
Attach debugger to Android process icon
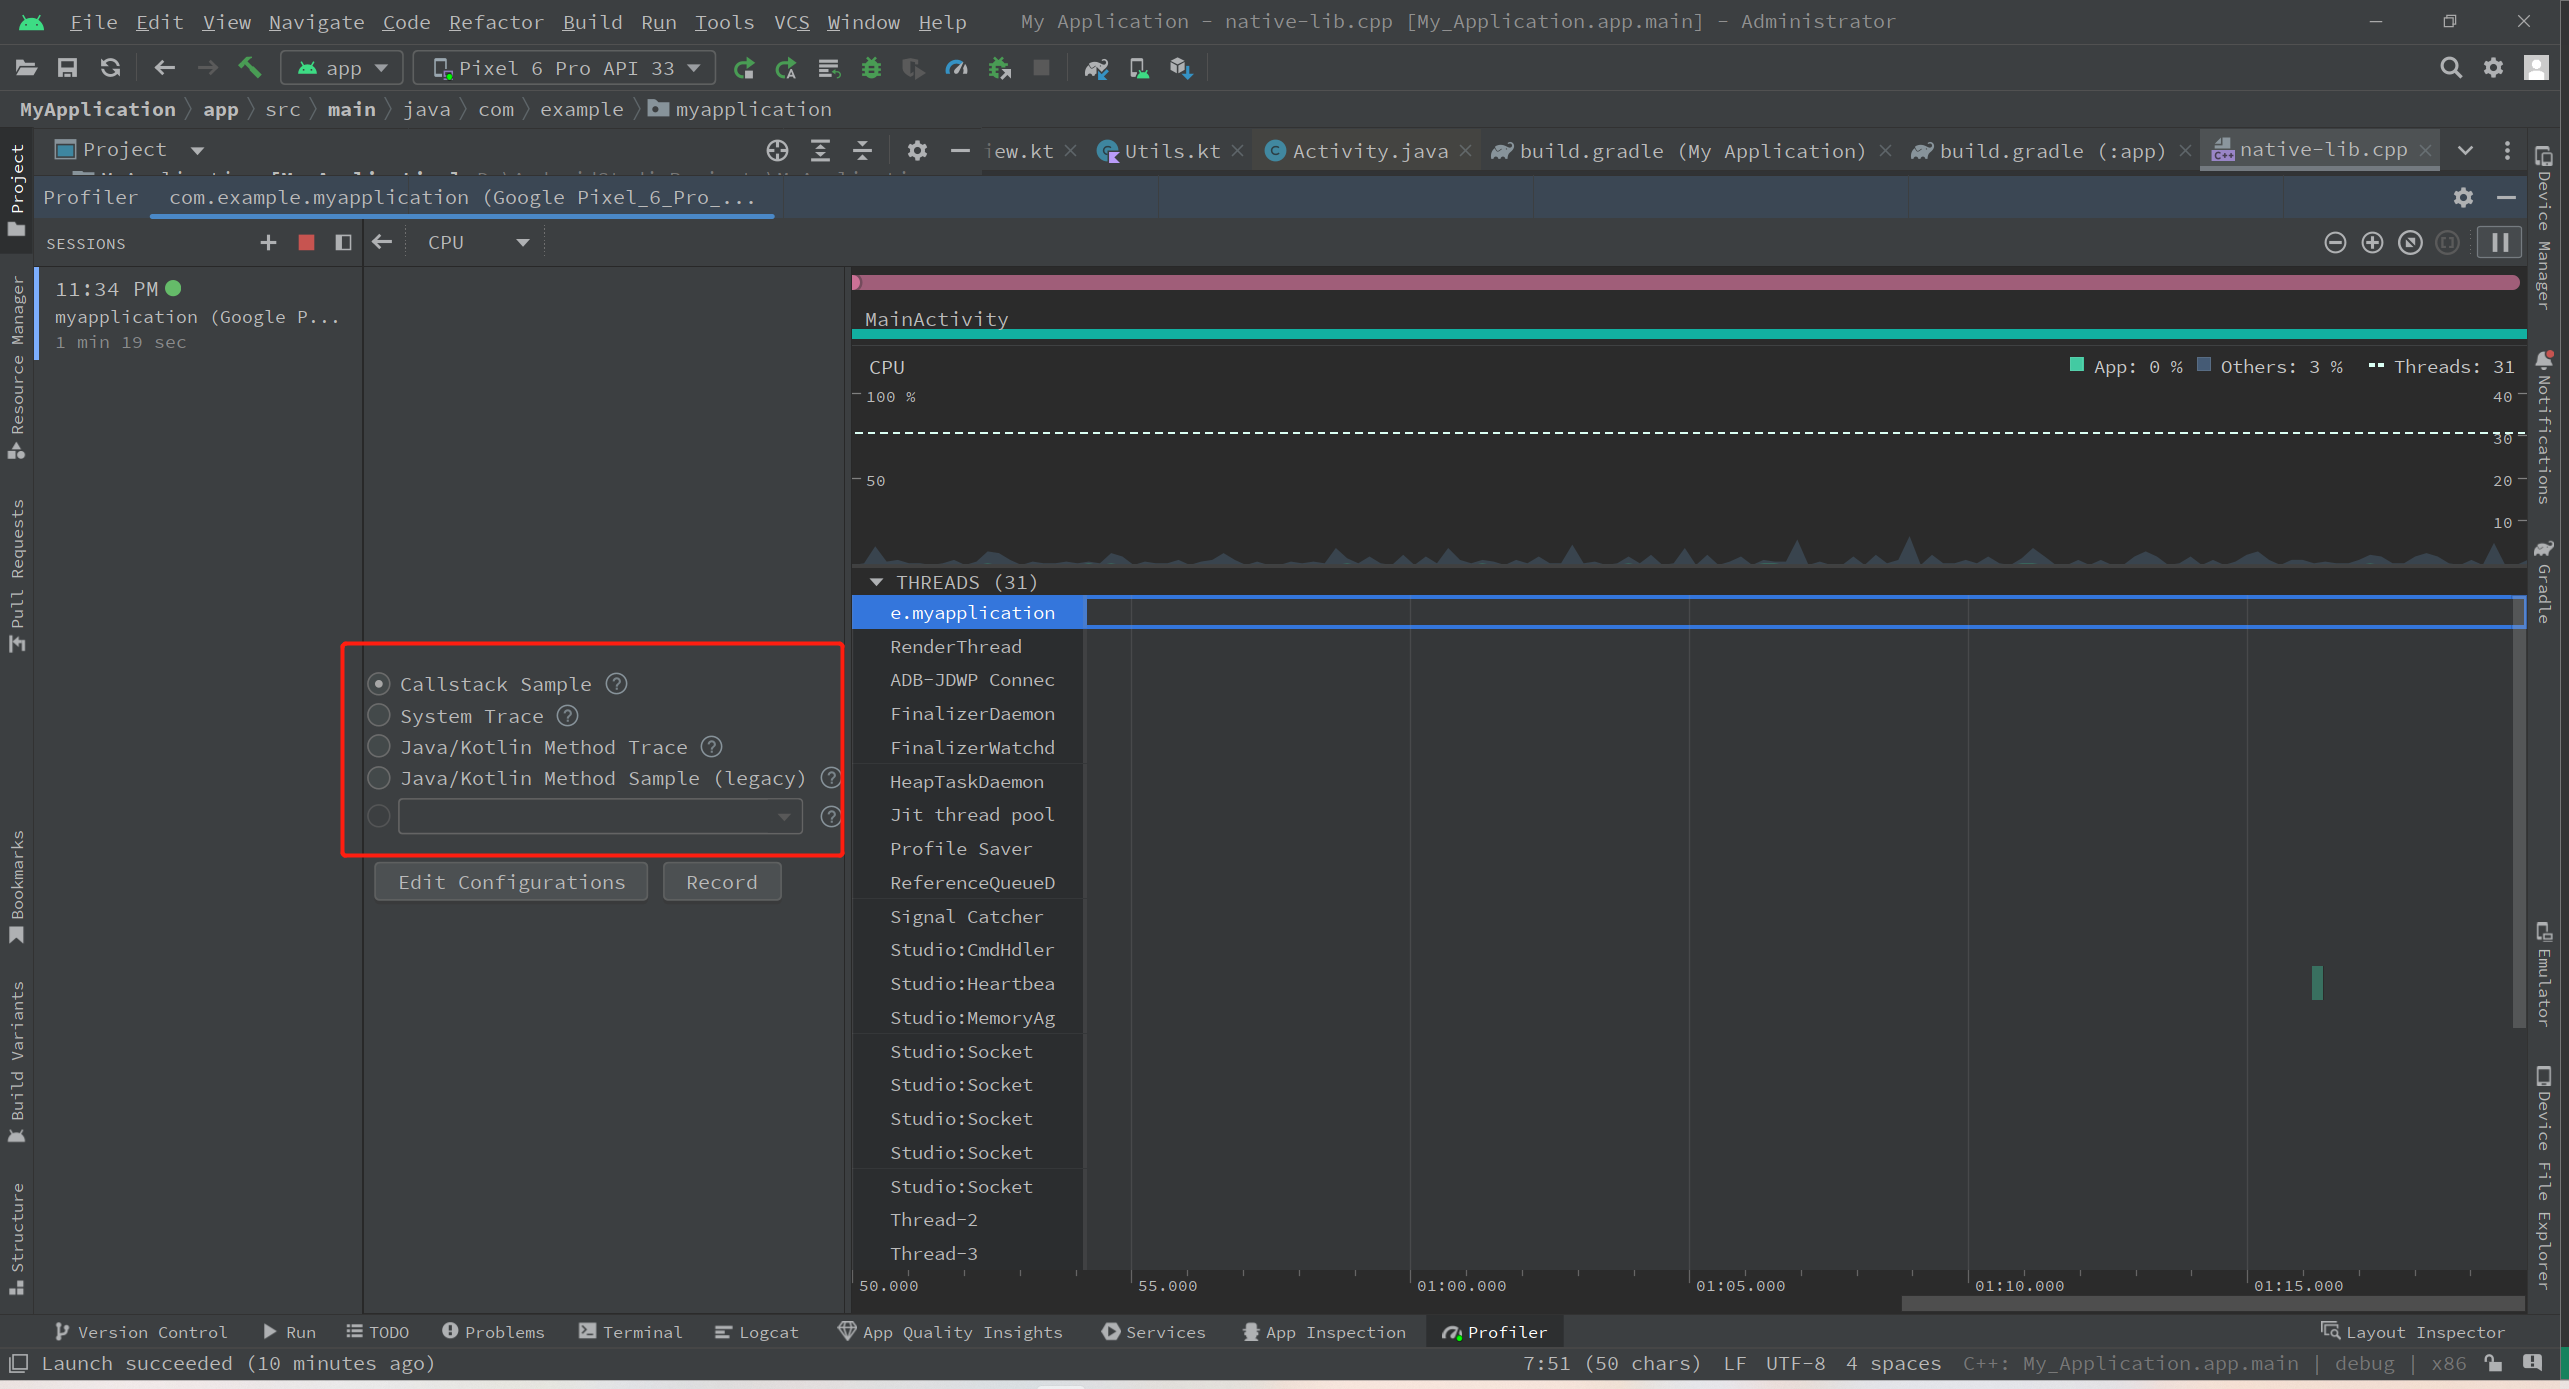[x=999, y=68]
